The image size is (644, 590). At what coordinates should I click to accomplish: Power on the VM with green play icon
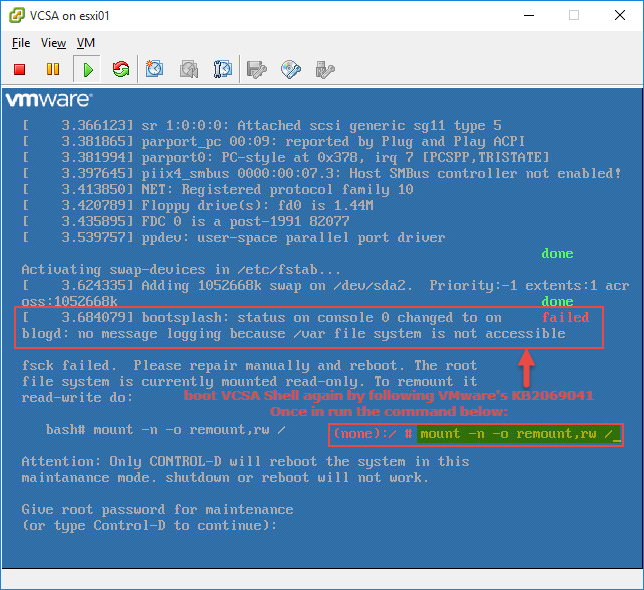[x=87, y=69]
